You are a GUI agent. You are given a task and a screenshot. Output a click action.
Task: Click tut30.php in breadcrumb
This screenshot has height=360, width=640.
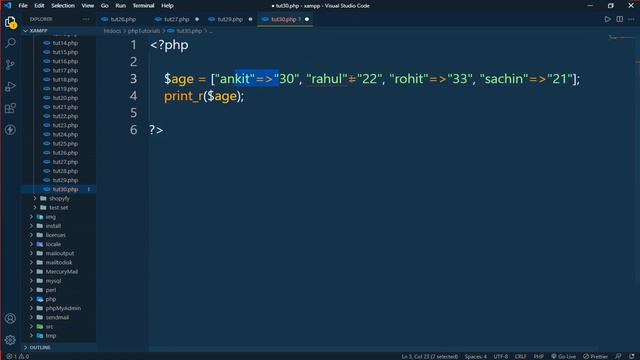tap(189, 31)
